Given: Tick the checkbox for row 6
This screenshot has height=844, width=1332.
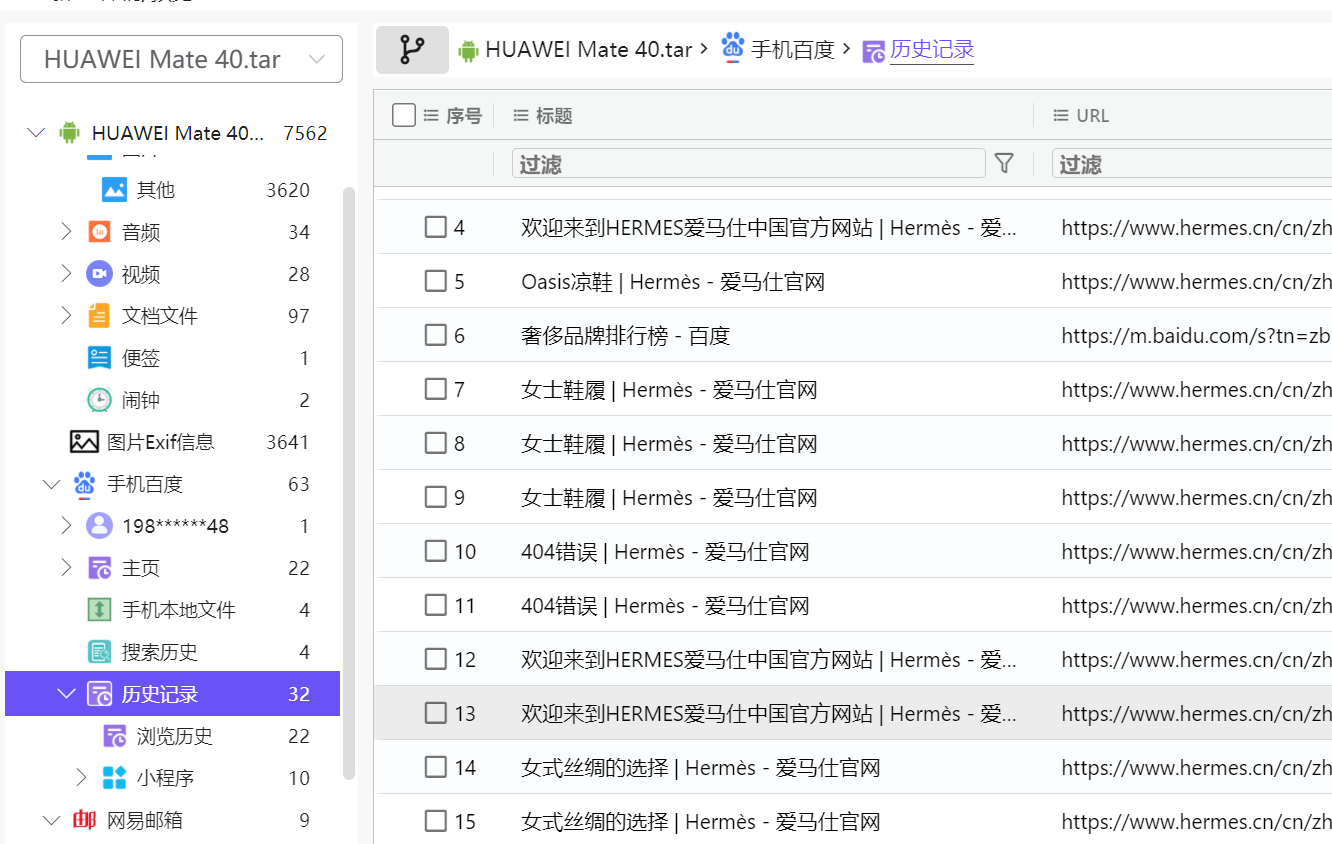Looking at the screenshot, I should (435, 335).
